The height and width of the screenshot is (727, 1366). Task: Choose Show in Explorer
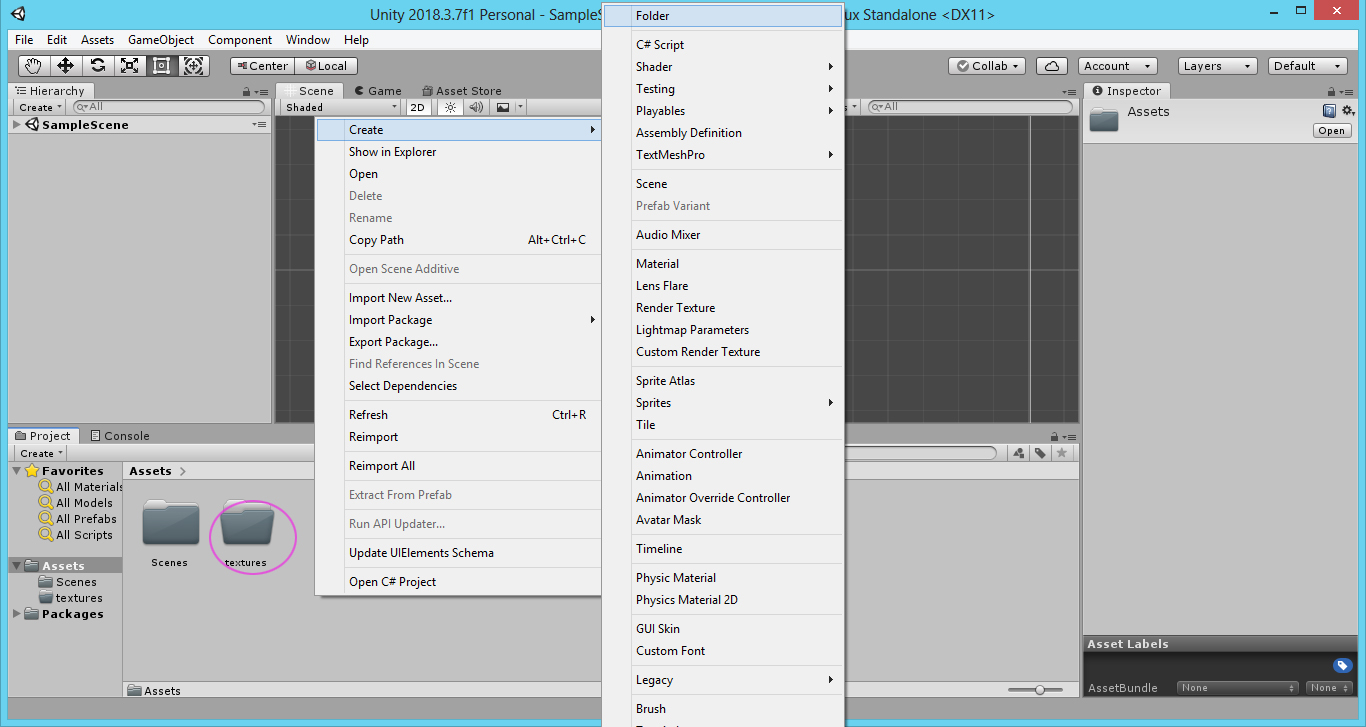pos(459,152)
